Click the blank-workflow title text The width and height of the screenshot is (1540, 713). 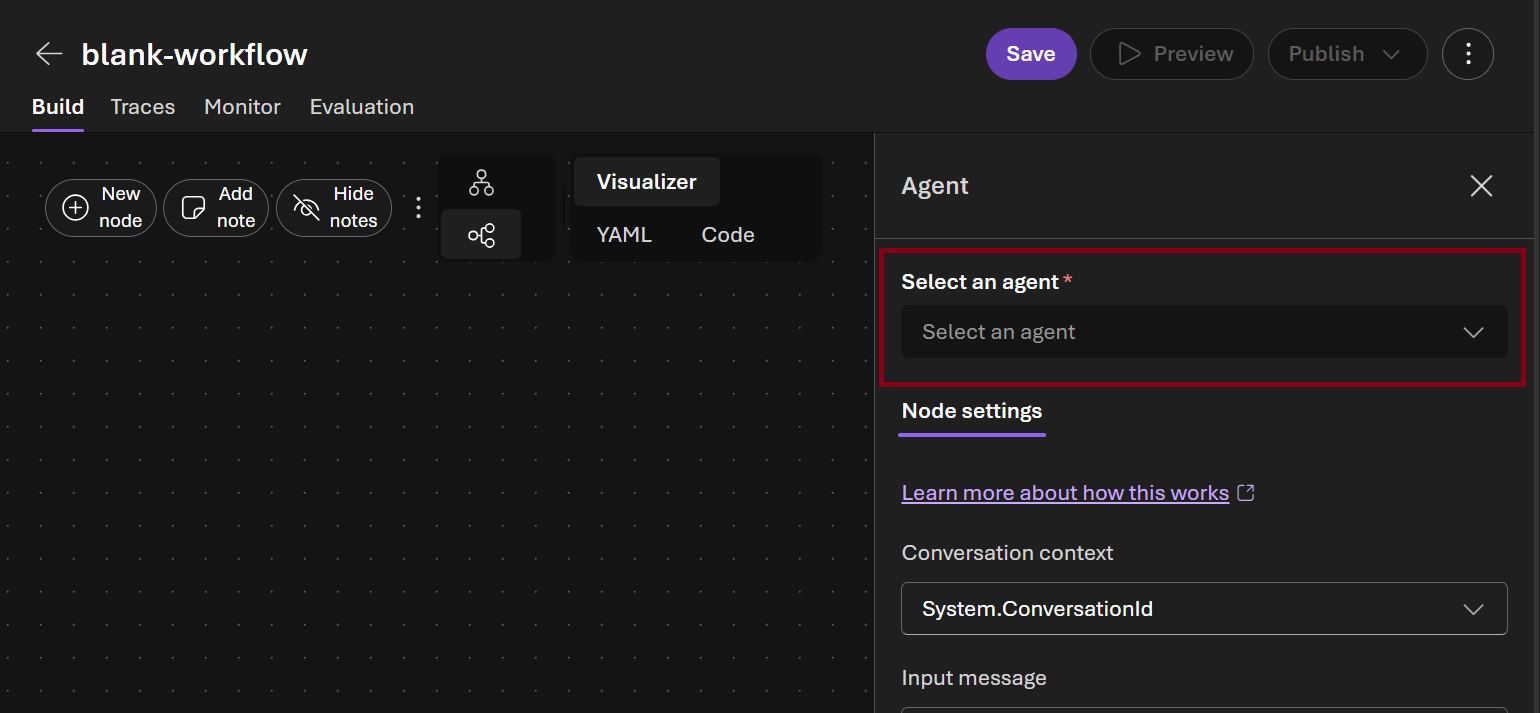point(195,54)
